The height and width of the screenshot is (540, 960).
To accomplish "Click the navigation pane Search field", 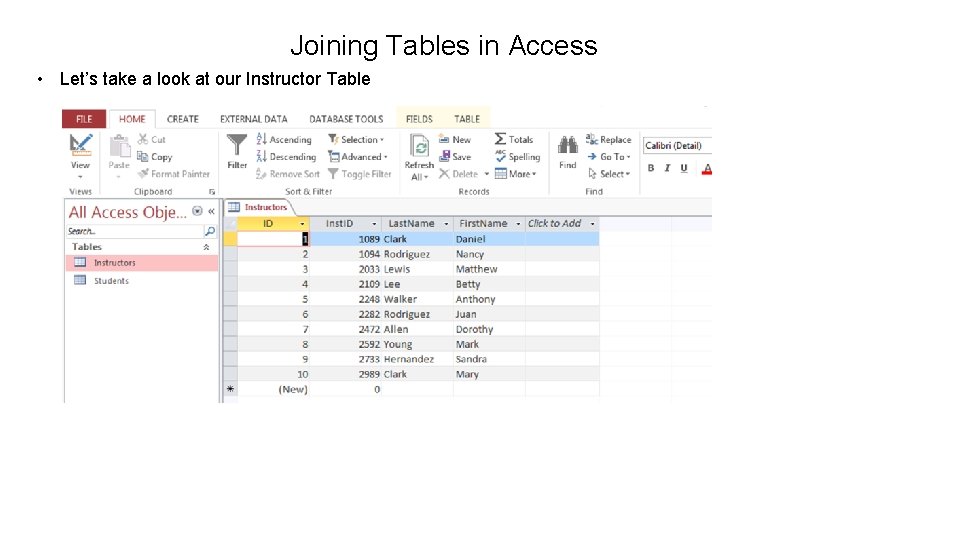I will tap(134, 231).
